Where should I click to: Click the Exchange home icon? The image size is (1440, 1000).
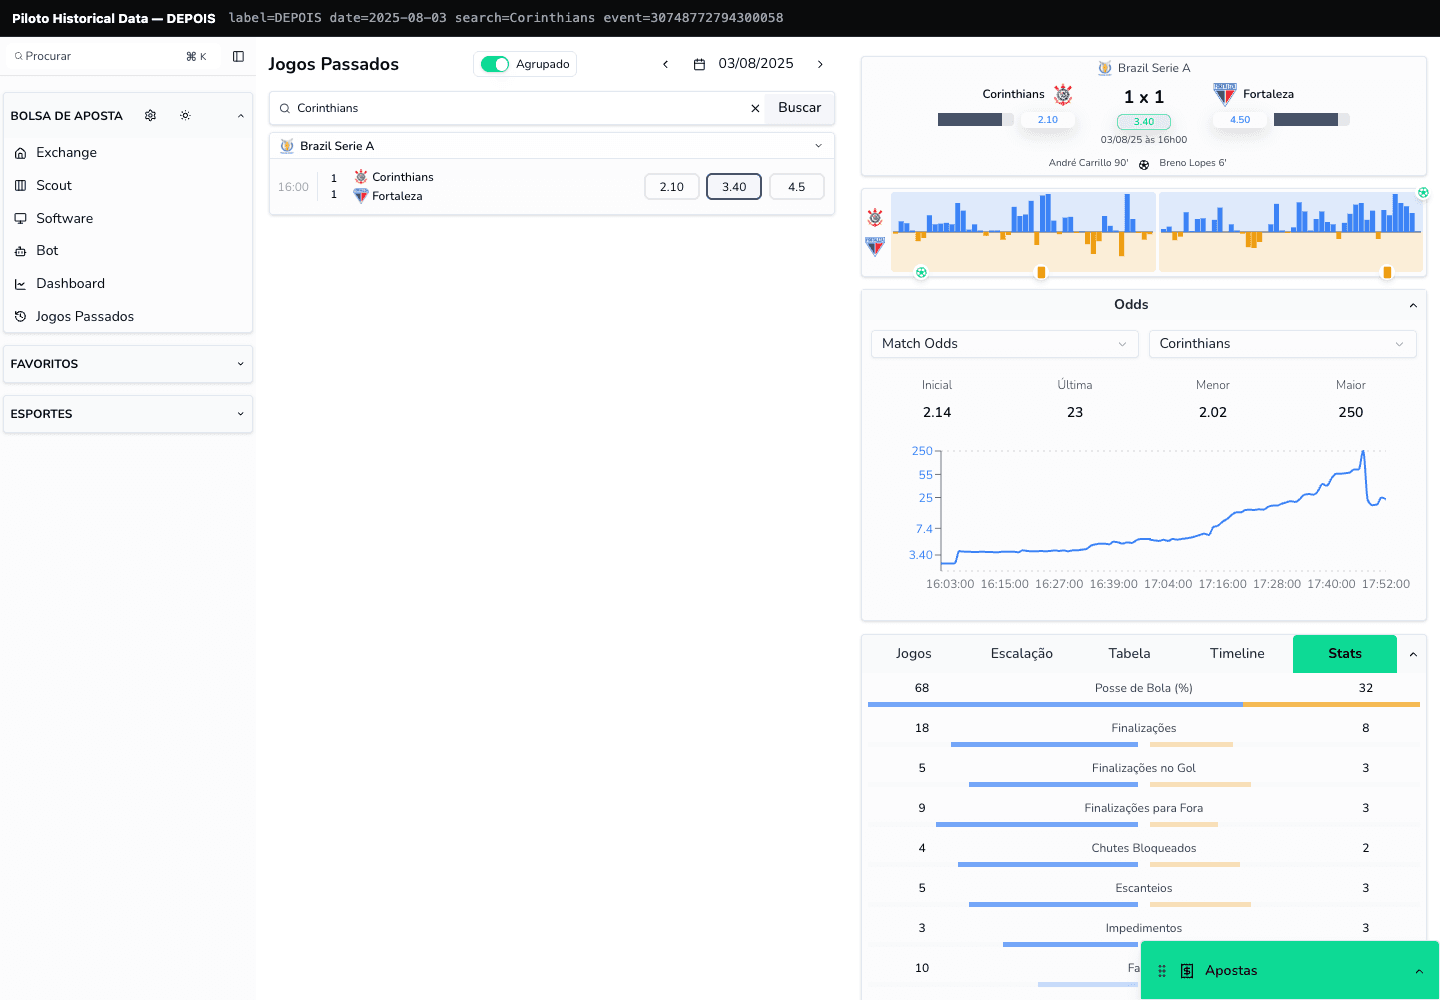point(20,153)
